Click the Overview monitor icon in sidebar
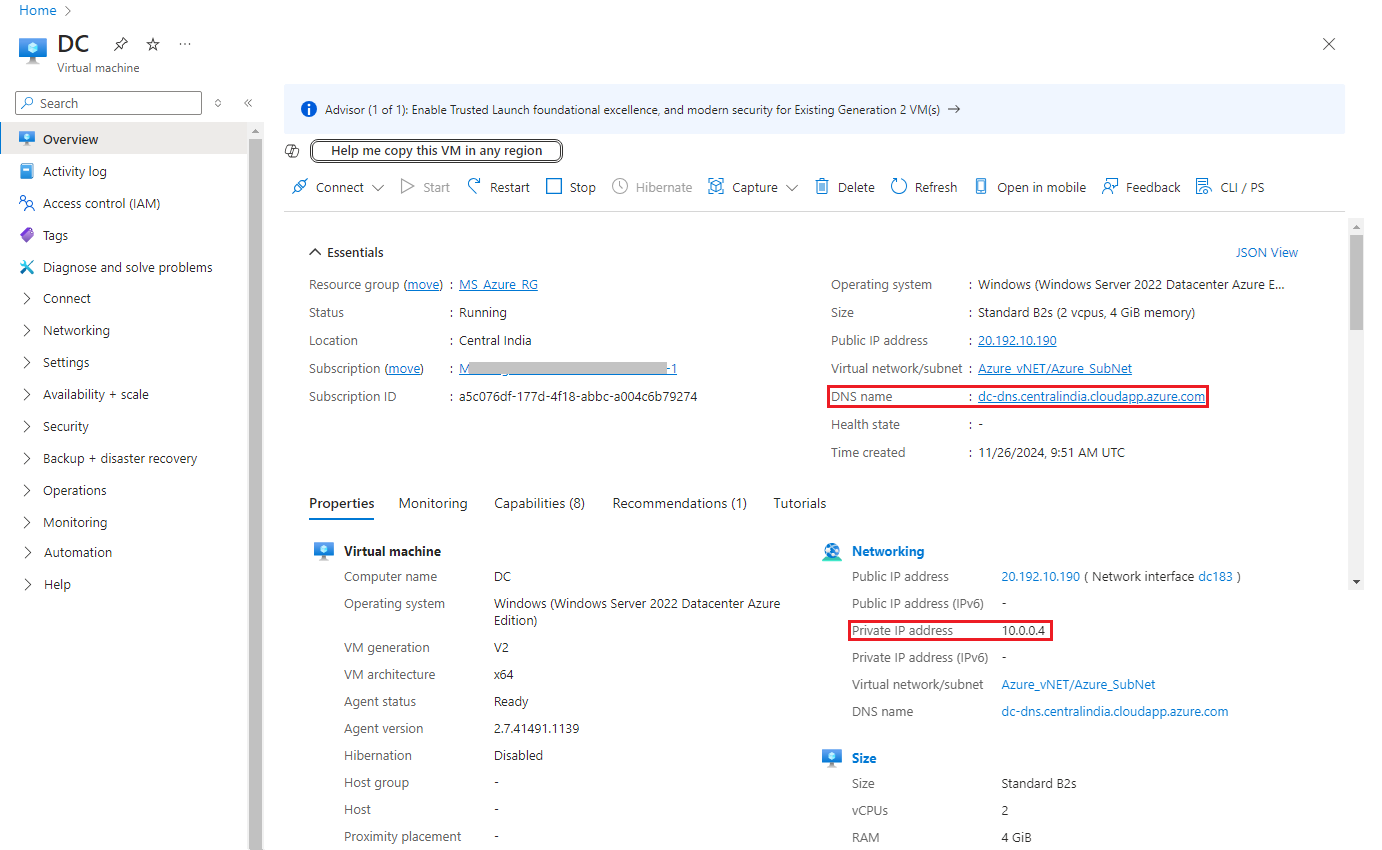 tap(27, 139)
